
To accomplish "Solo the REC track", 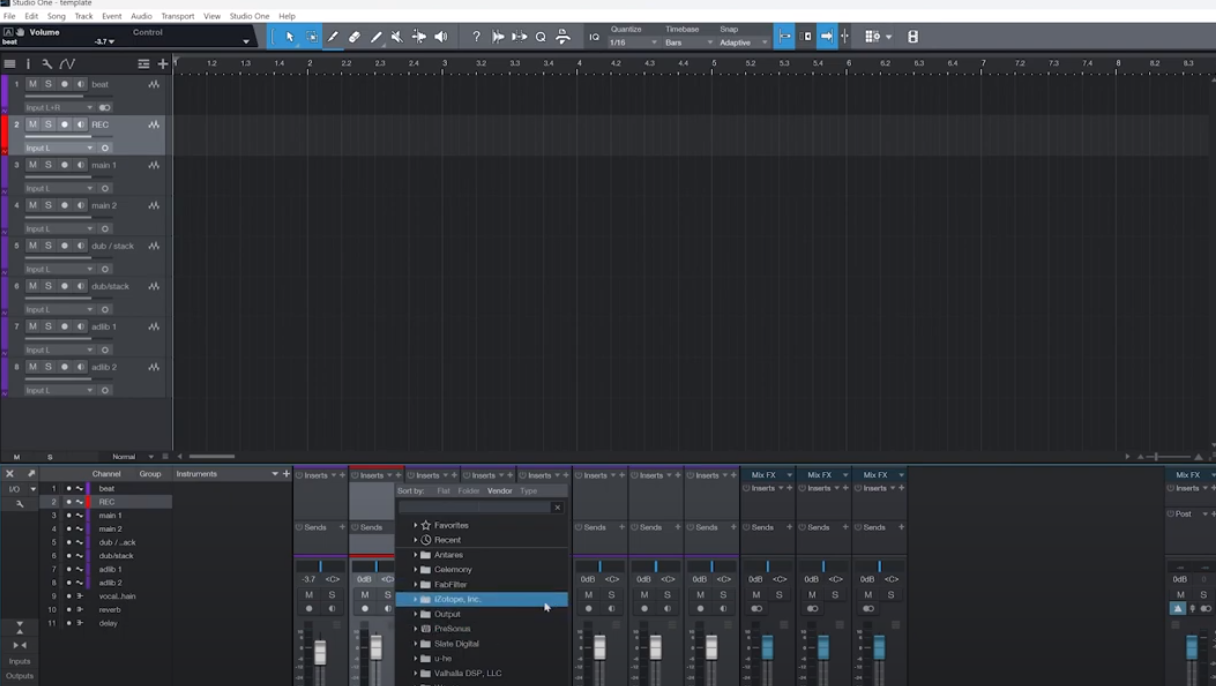I will 48,125.
